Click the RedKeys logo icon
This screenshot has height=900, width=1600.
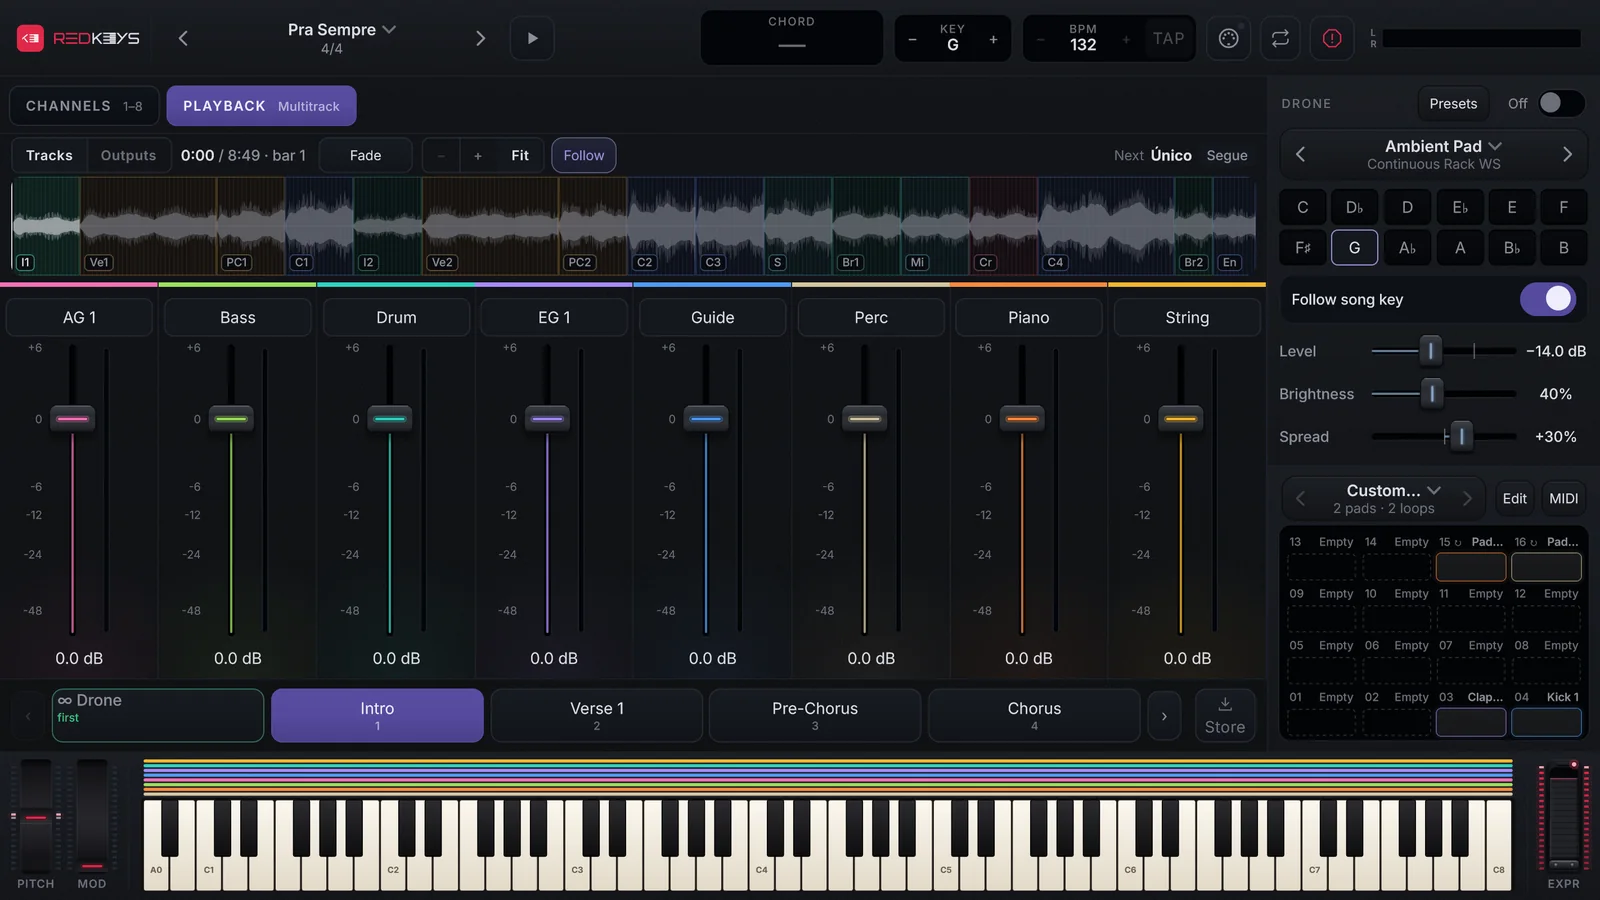coord(30,38)
